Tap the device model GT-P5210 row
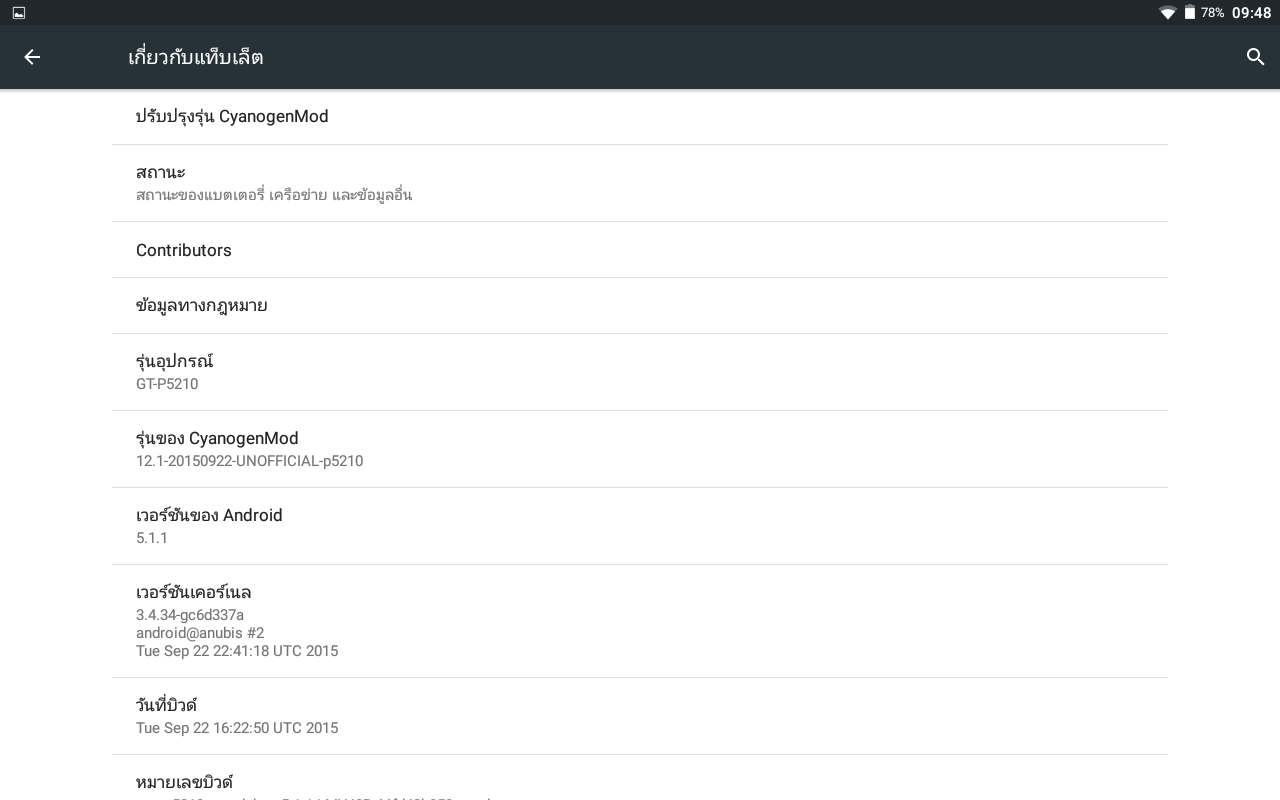 640,372
